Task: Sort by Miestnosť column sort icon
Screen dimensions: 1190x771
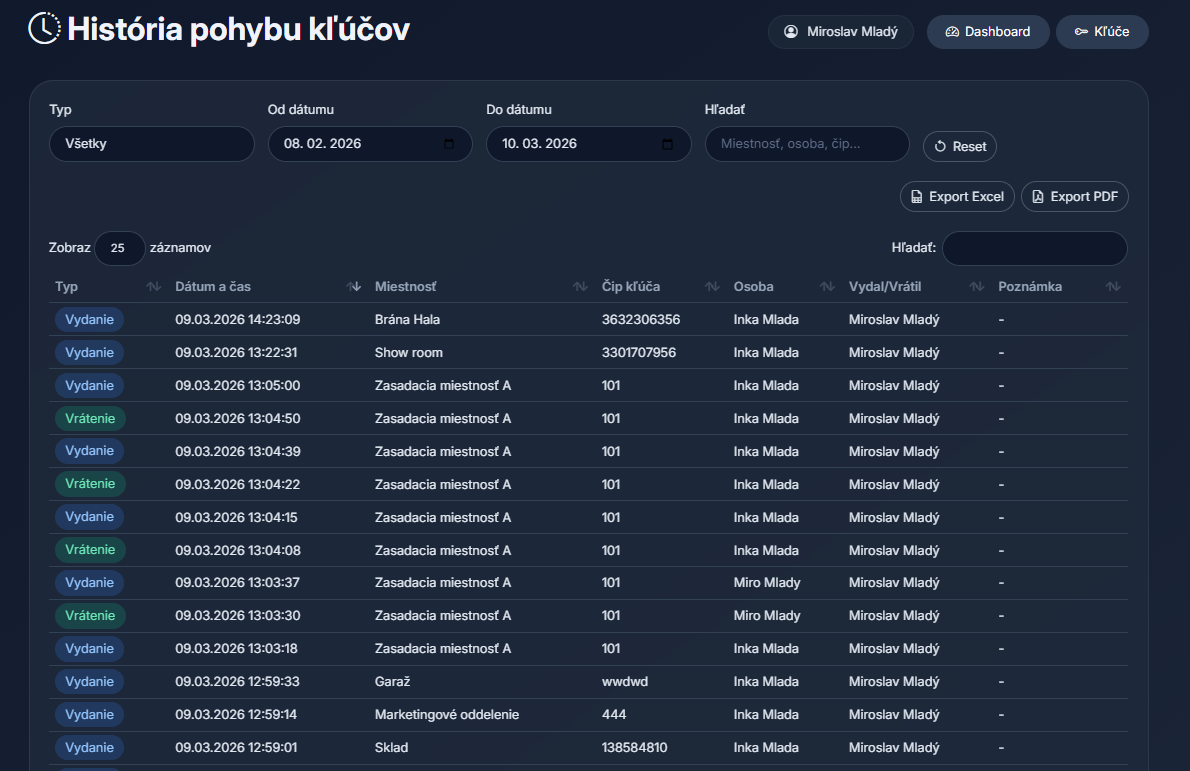Action: tap(580, 287)
